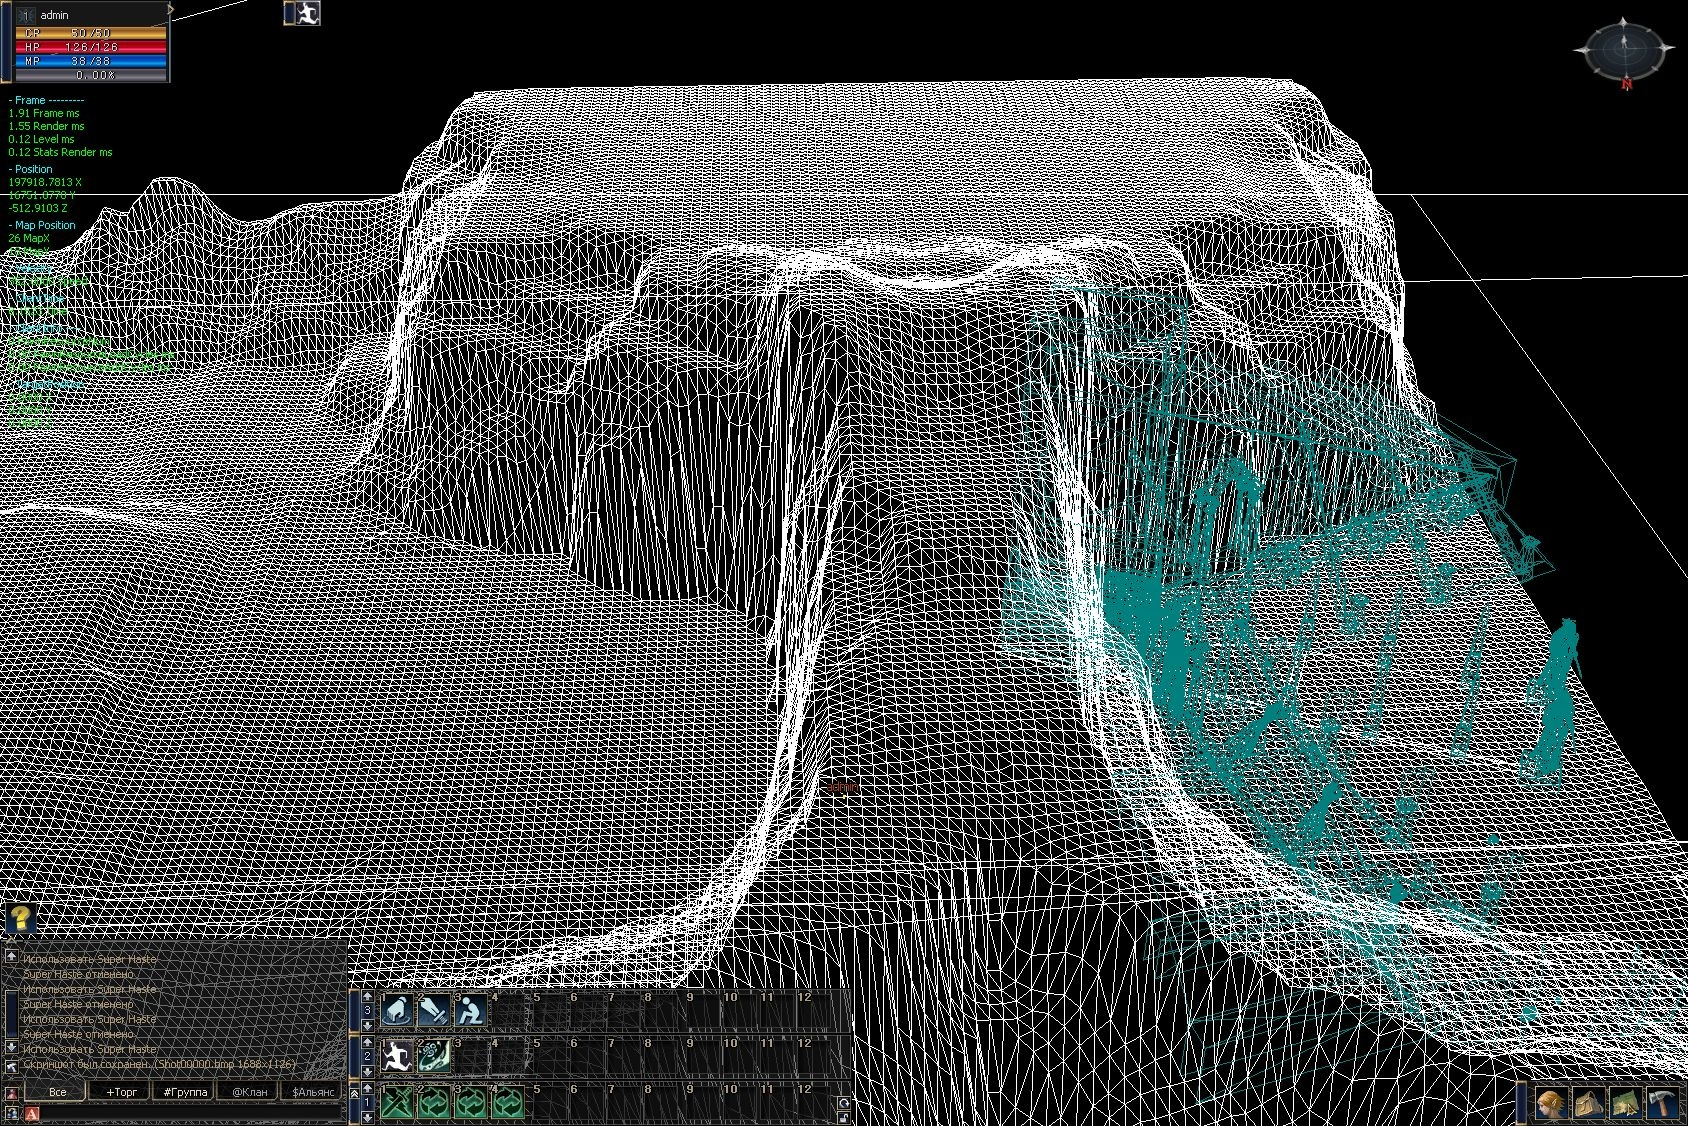The image size is (1688, 1126).
Task: Click the menu bar drag handle at bottom right
Action: (x=1521, y=1103)
